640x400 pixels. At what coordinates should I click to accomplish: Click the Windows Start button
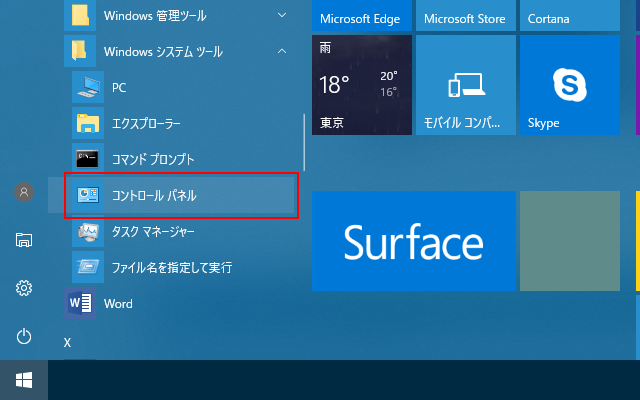point(24,380)
